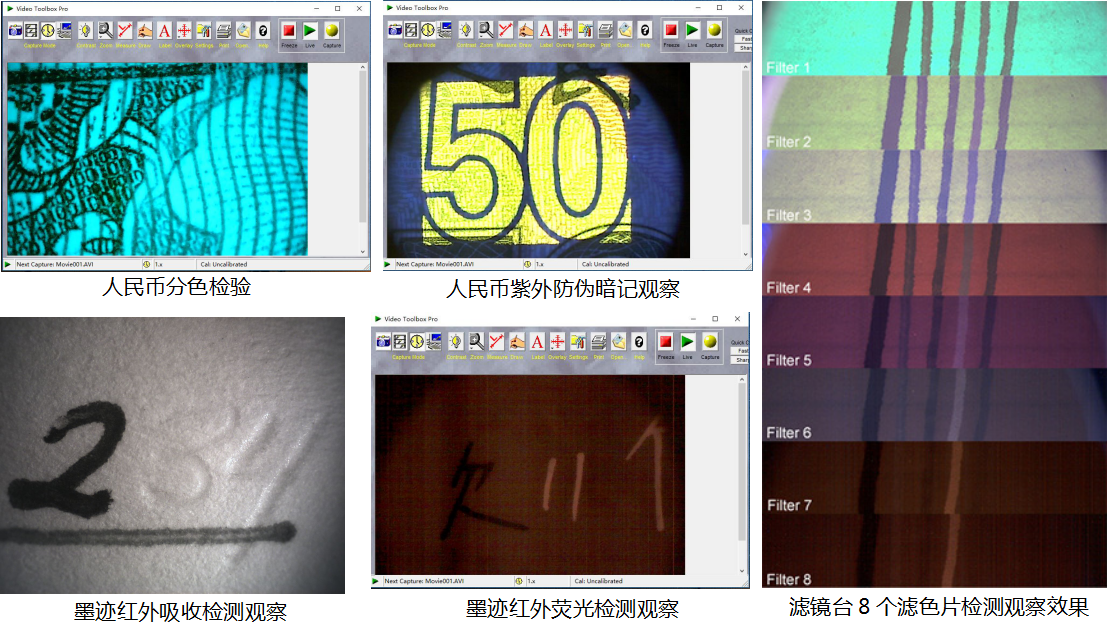Open Contrast tool in yellow '50' window

pos(466,30)
